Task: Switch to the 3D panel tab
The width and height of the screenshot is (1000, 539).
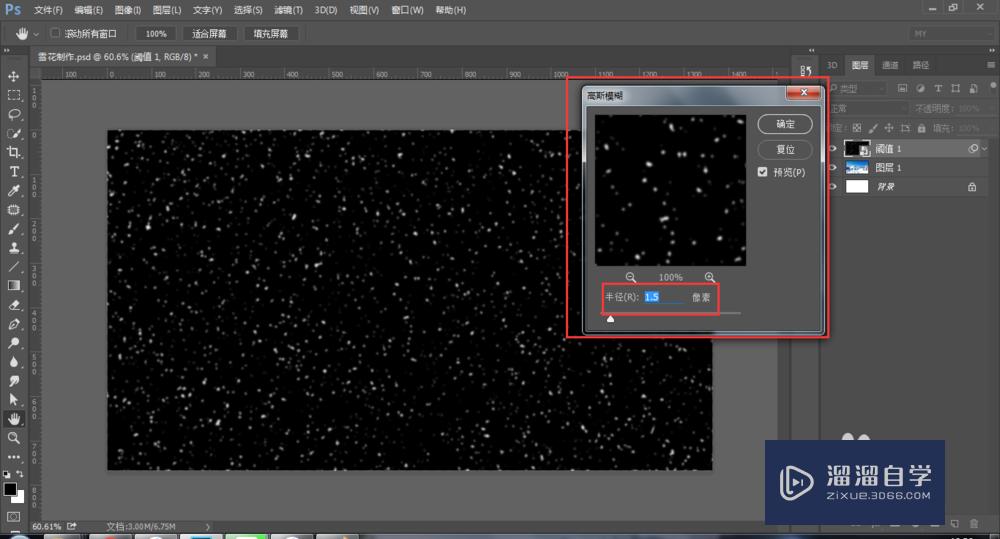Action: tap(832, 65)
